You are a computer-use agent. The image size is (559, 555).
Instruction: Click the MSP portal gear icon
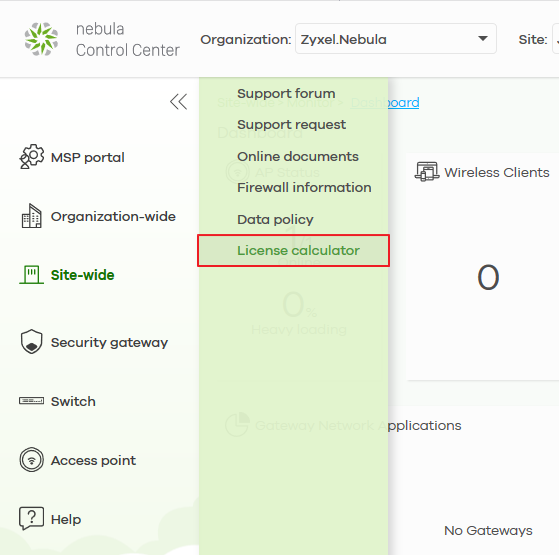(32, 156)
